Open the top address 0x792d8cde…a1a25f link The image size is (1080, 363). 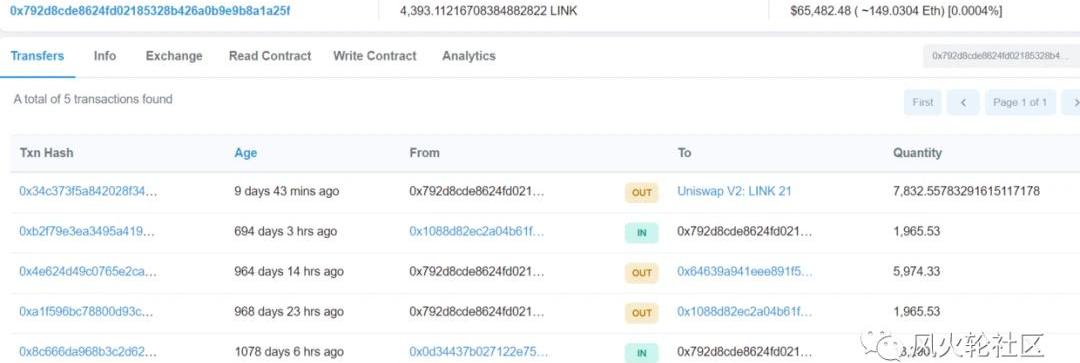(x=149, y=10)
